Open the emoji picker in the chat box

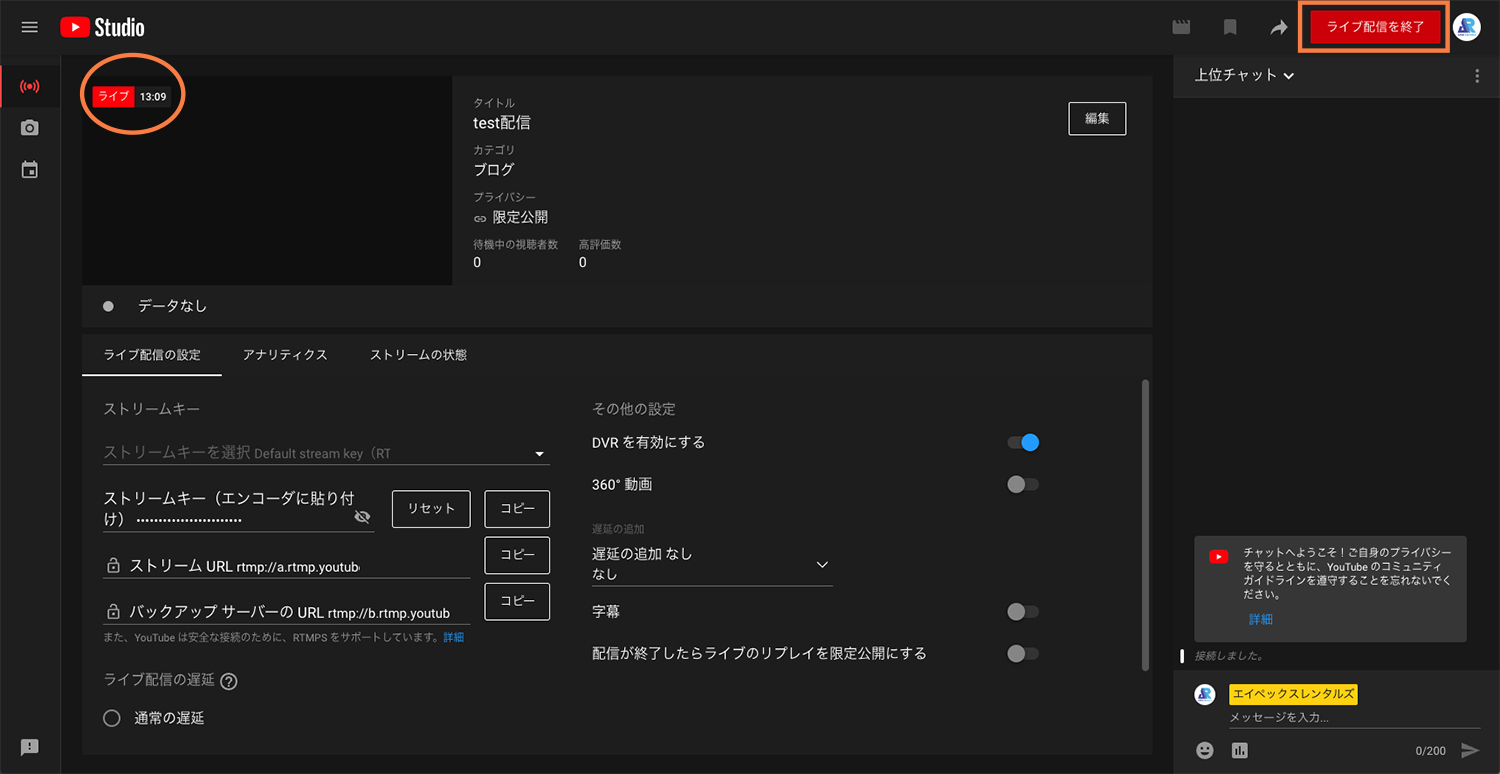pyautogui.click(x=1205, y=749)
